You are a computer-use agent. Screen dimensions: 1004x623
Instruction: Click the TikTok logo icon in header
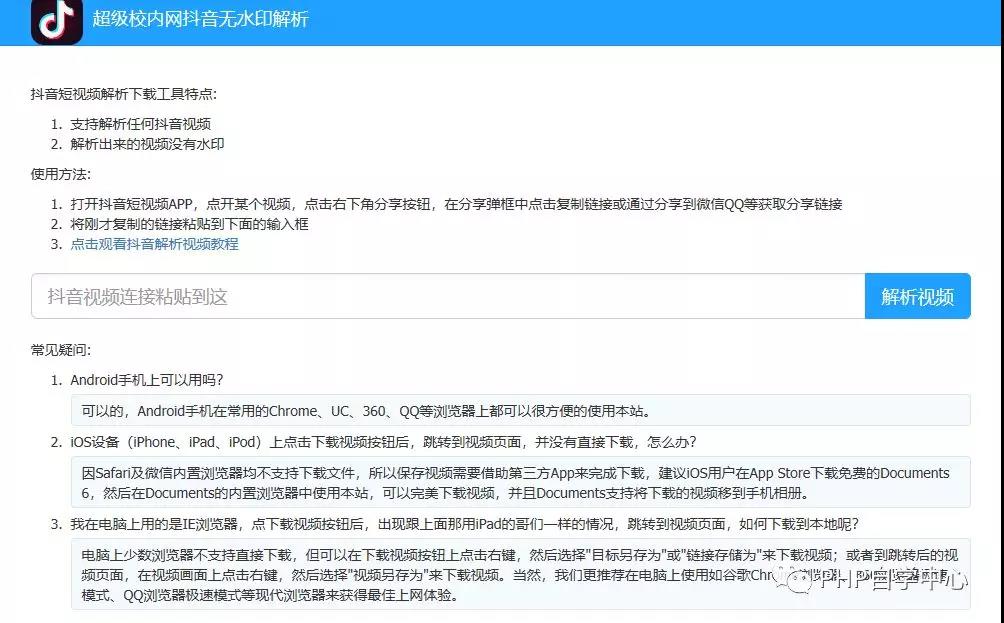pyautogui.click(x=56, y=21)
